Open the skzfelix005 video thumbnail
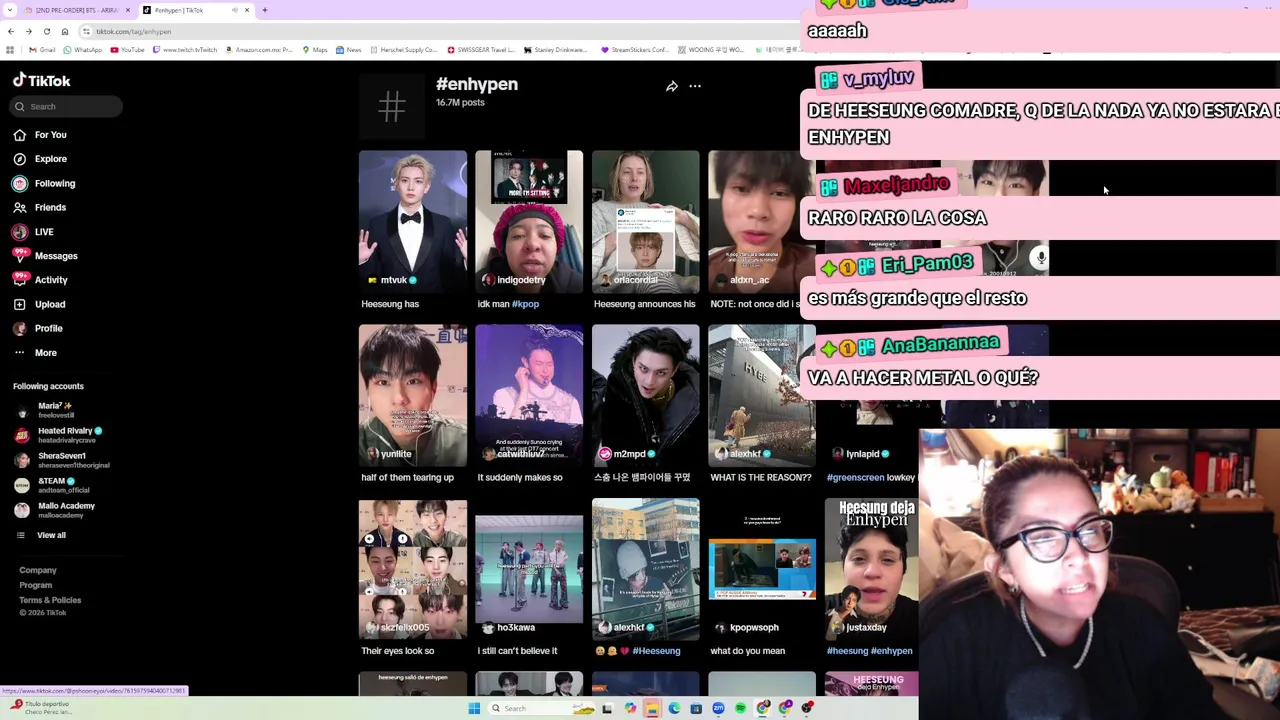This screenshot has width=1280, height=720. tap(413, 569)
